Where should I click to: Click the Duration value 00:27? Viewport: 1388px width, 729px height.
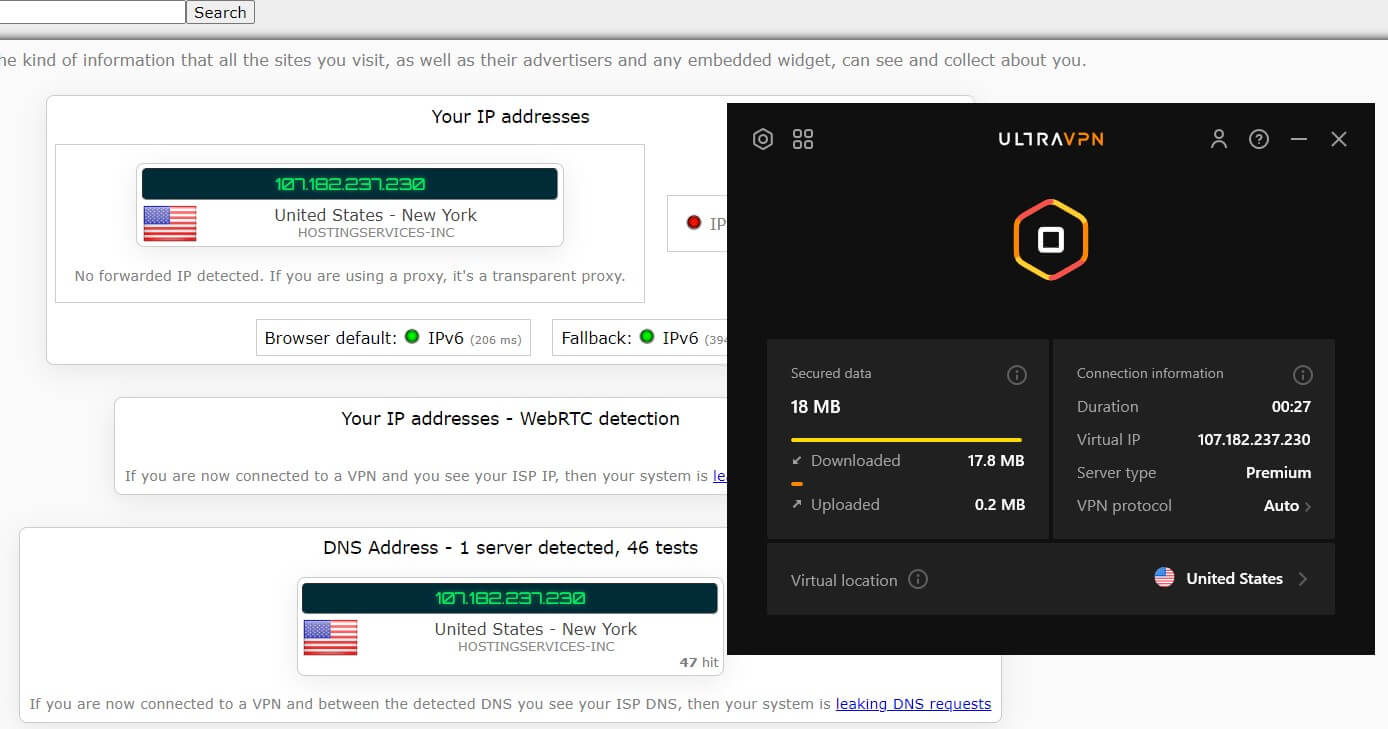click(1291, 407)
